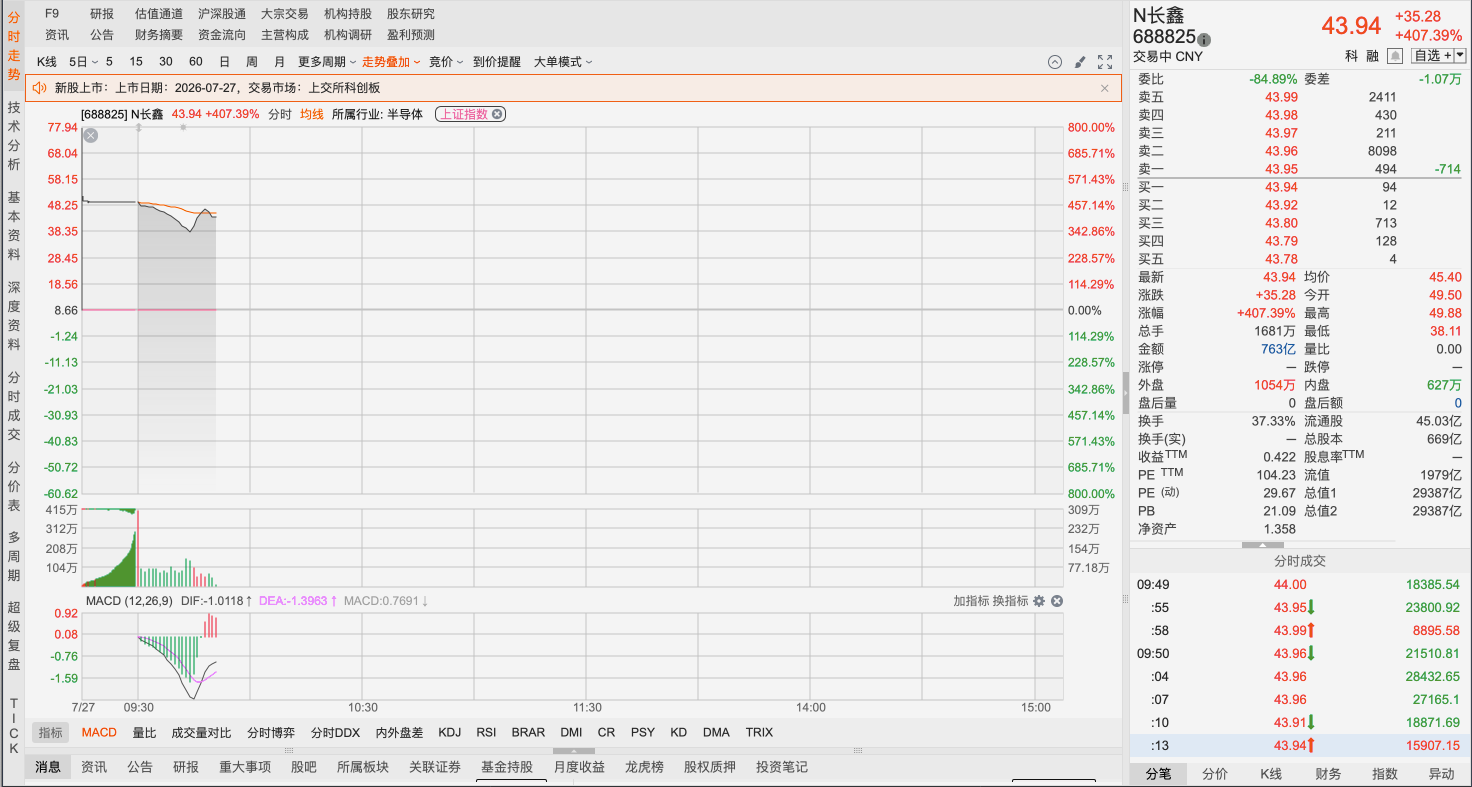Viewport: 1472px width, 787px height.
Task: Toggle the 分时 line label in the chart header
Action: (x=280, y=114)
